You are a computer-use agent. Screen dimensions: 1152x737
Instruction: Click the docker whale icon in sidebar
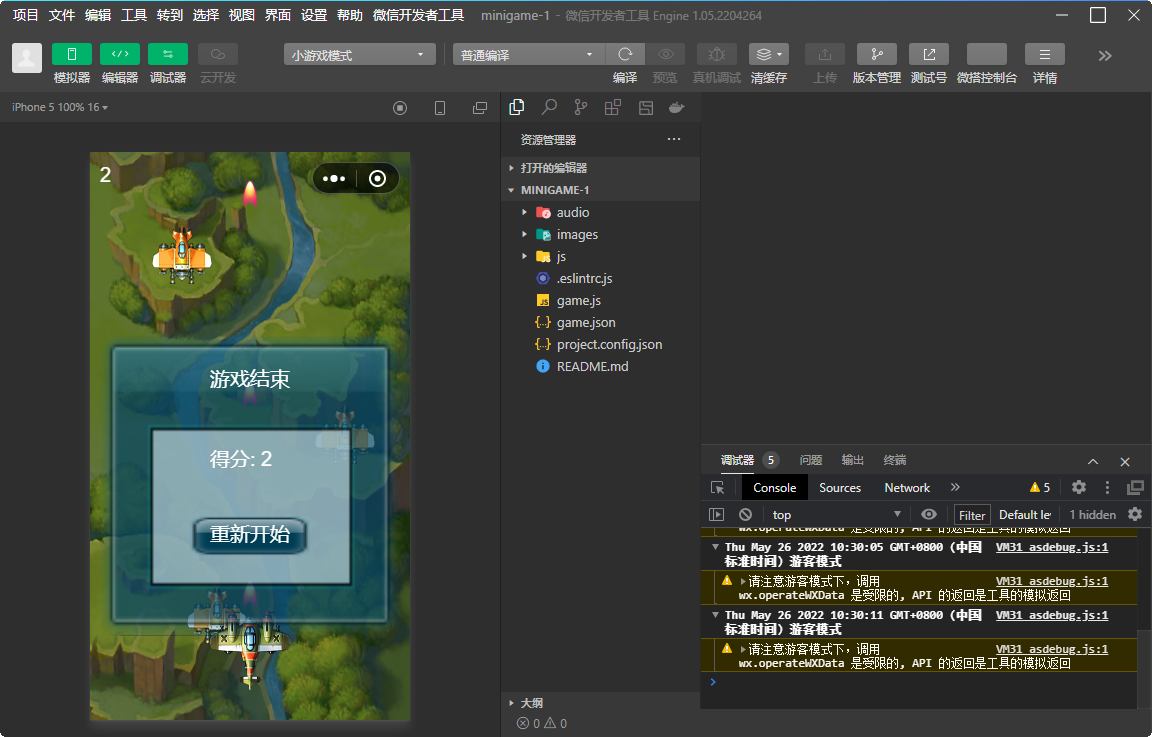tap(677, 108)
